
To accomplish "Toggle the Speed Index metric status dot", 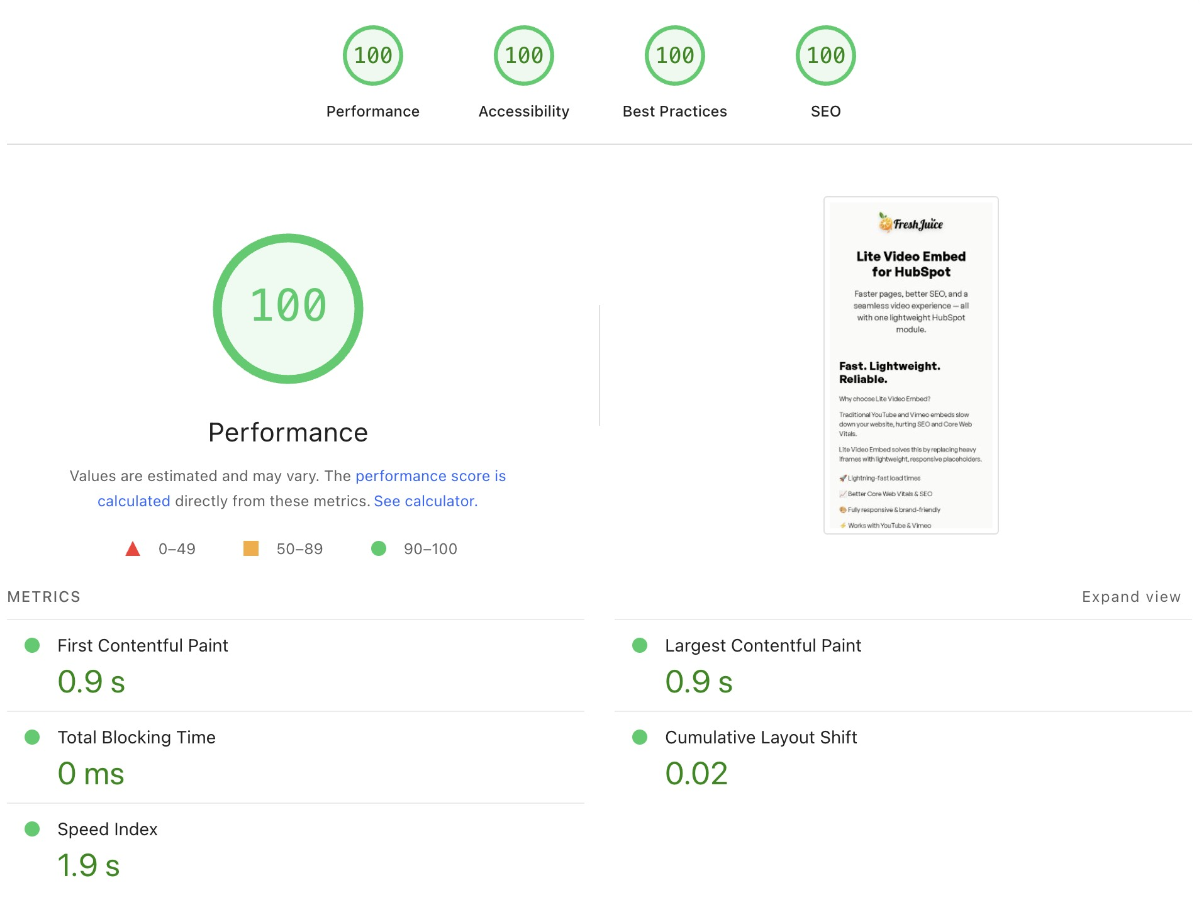I will (x=32, y=829).
